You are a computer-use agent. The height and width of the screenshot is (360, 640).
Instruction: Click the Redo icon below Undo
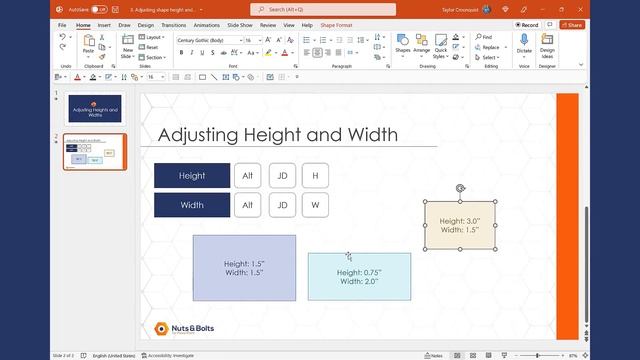click(62, 47)
